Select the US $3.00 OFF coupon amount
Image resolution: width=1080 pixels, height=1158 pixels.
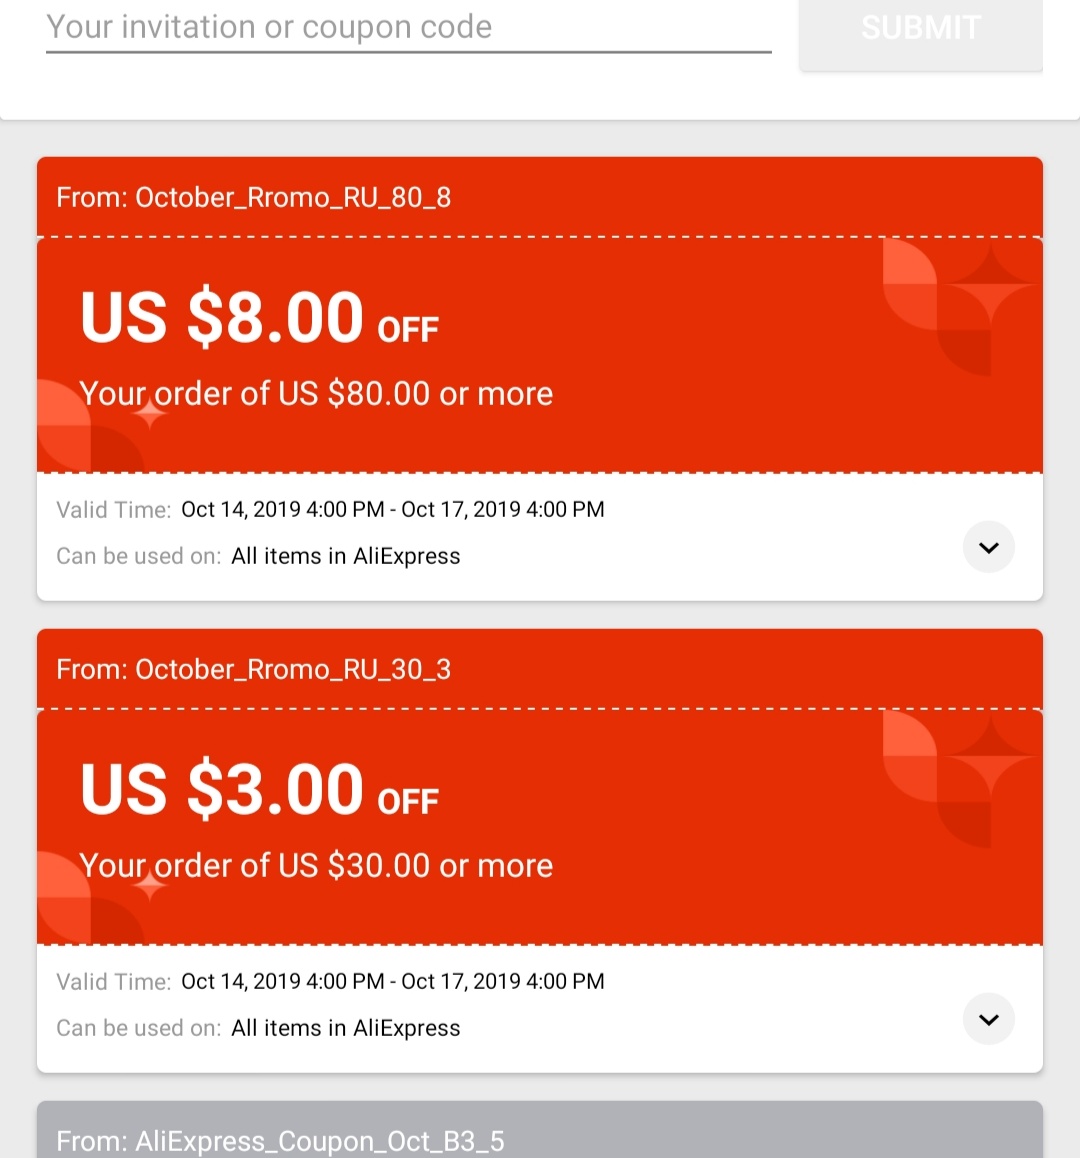click(259, 789)
